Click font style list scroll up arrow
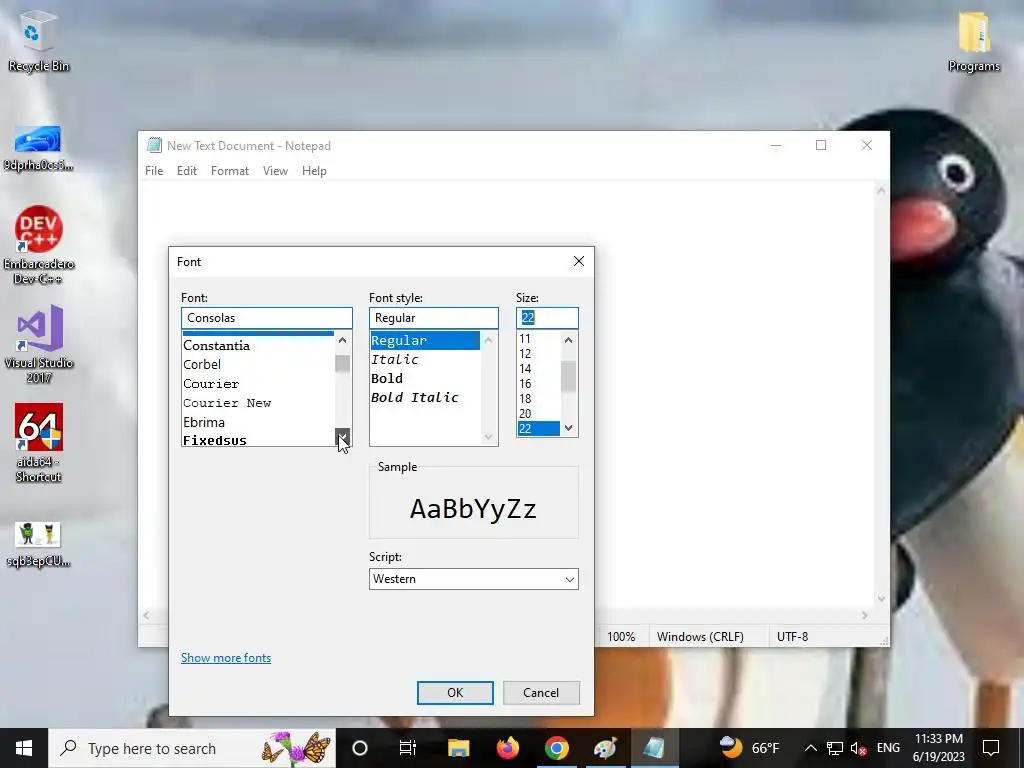The width and height of the screenshot is (1024, 768). point(488,340)
